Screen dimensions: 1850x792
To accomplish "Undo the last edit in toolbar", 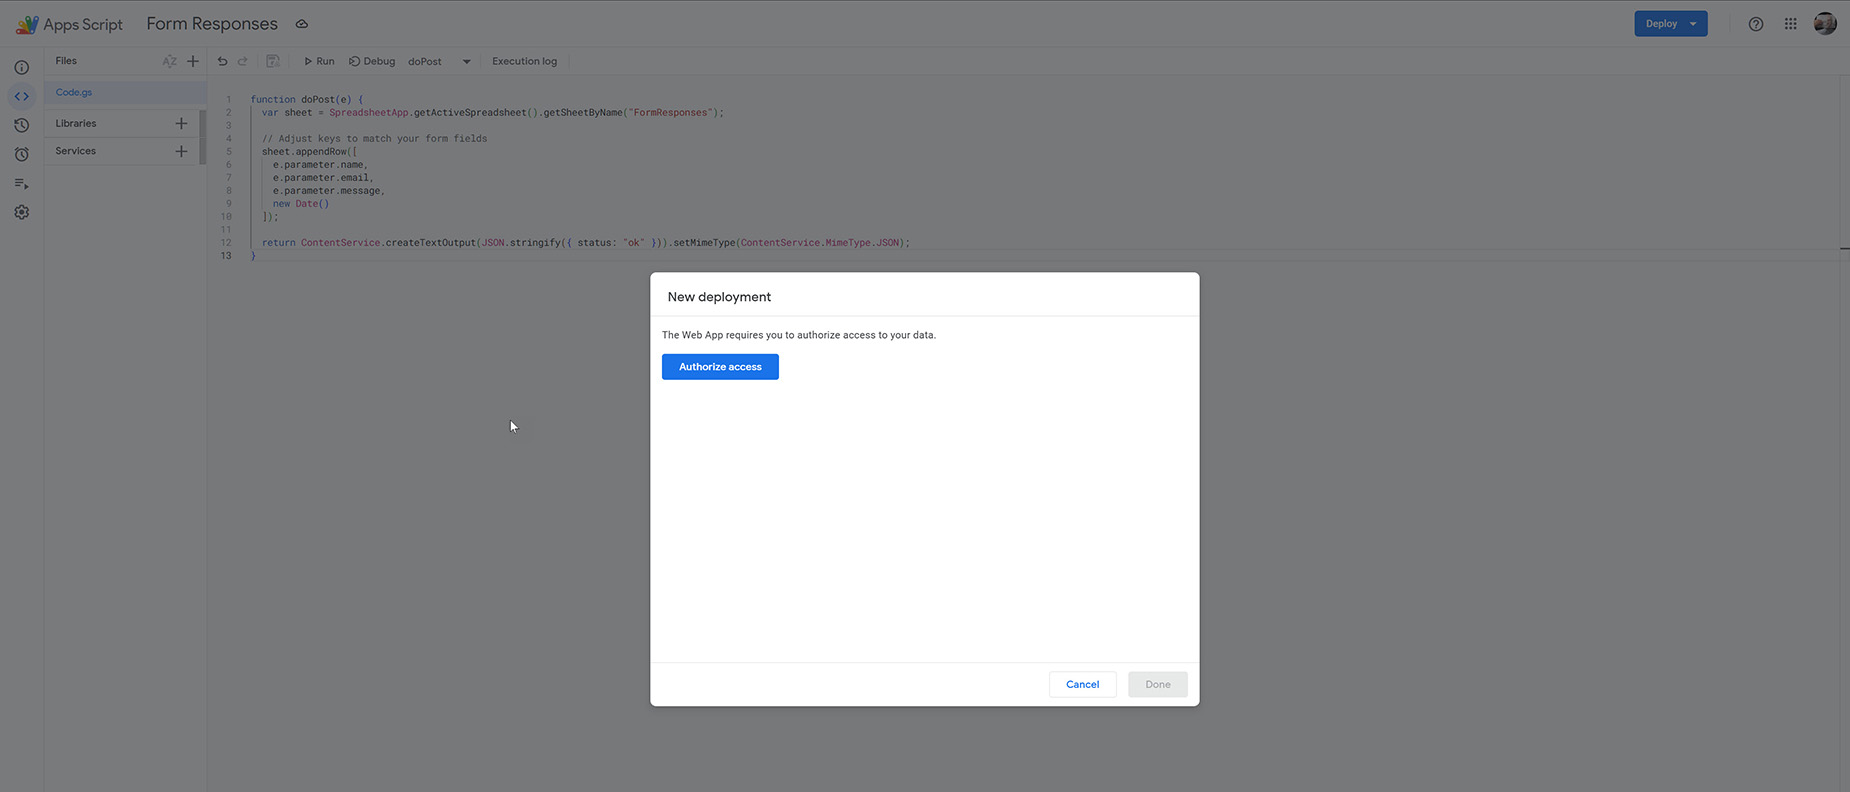I will (x=222, y=61).
